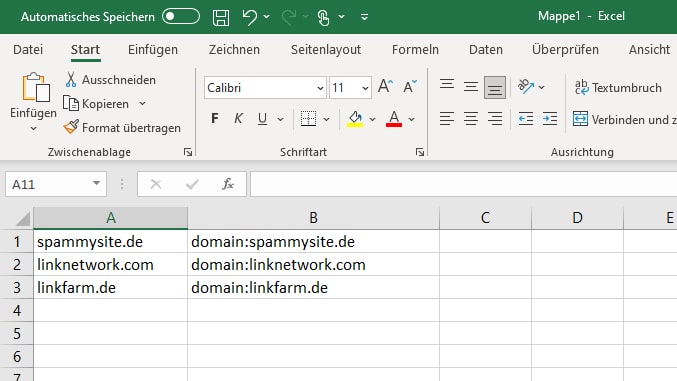This screenshot has height=381, width=677.
Task: Click the Touch/Mouse mode icon
Action: tap(323, 17)
